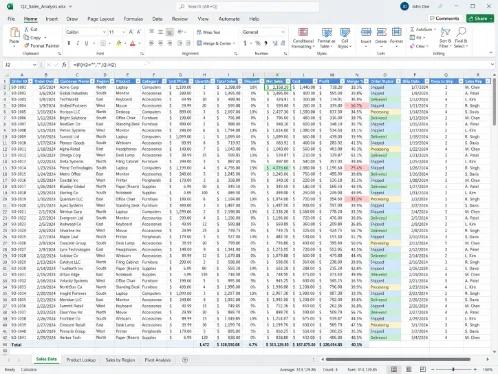This screenshot has width=498, height=374.
Task: Center cell text horizontally
Action: click(x=160, y=43)
